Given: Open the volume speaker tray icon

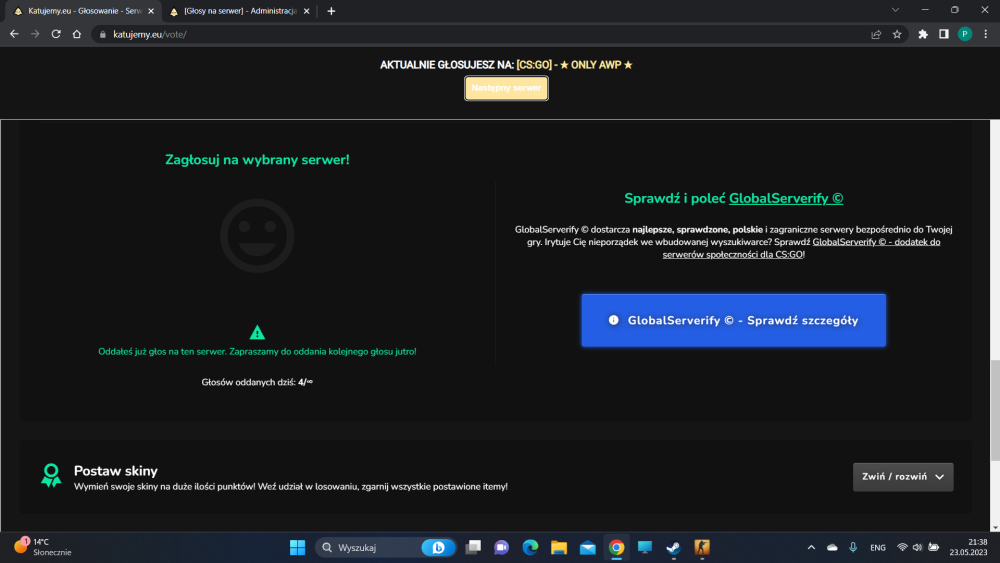Looking at the screenshot, I should [x=917, y=547].
